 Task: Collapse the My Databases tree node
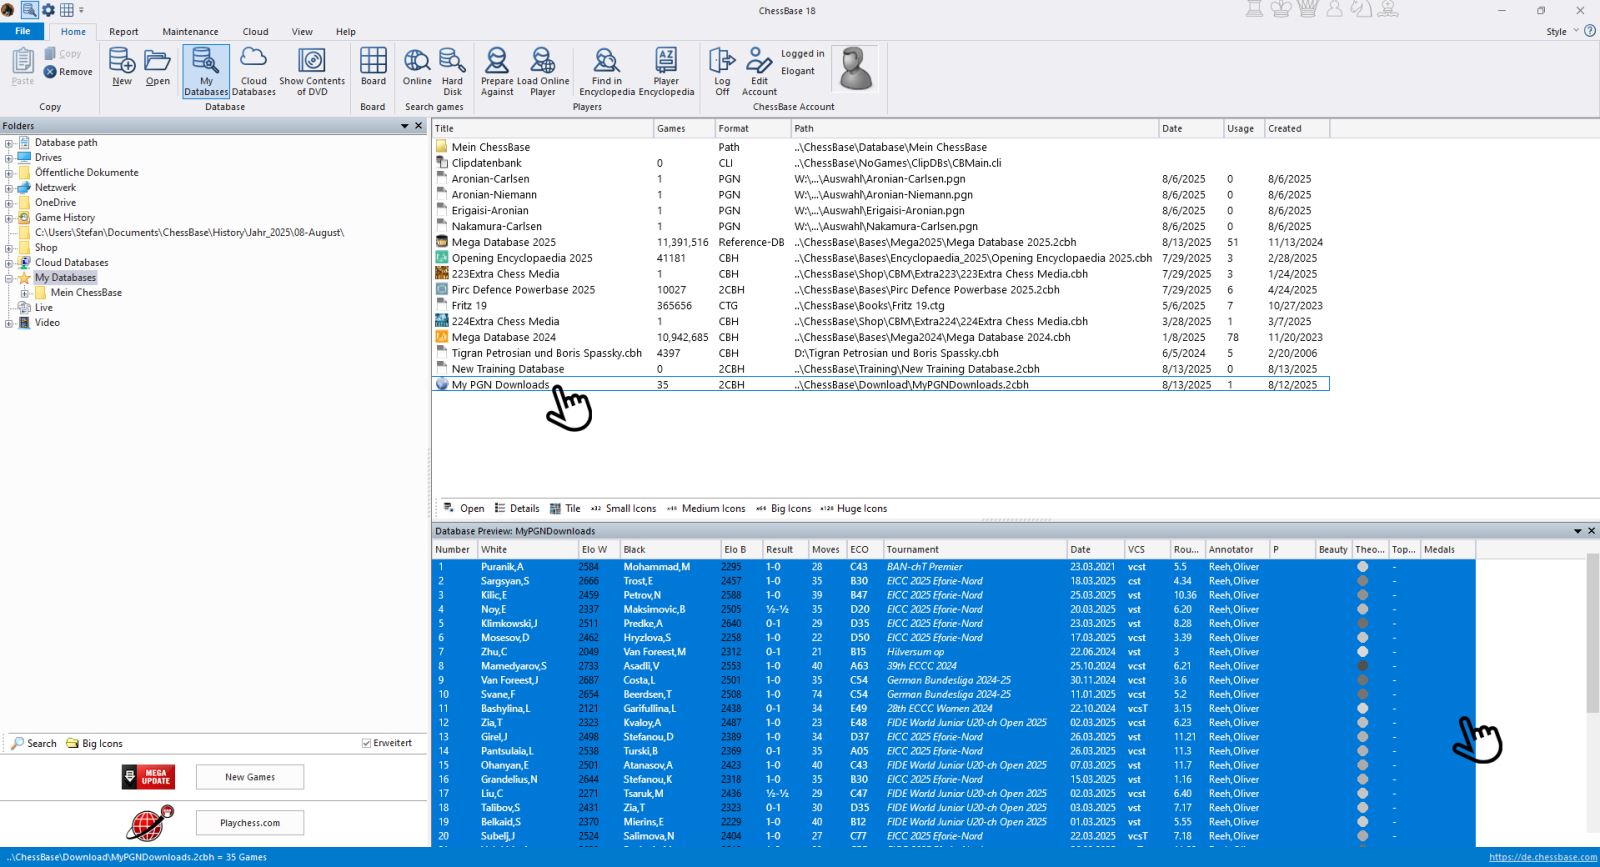click(9, 278)
